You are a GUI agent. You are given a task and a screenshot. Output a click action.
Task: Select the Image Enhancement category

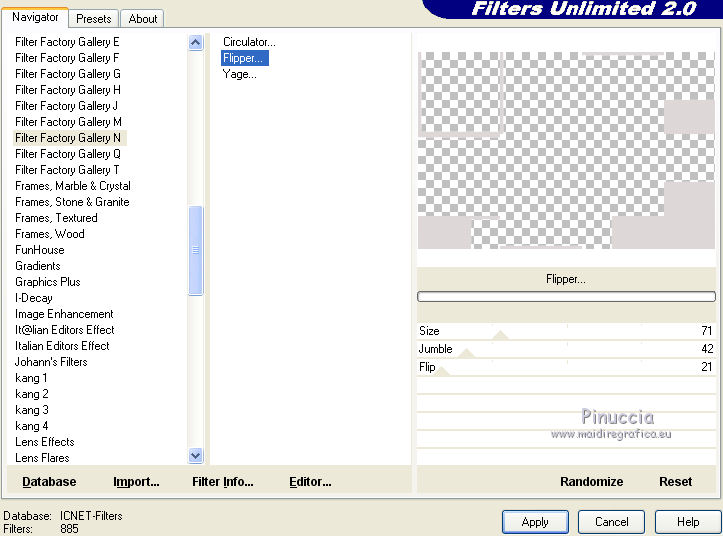pyautogui.click(x=64, y=314)
